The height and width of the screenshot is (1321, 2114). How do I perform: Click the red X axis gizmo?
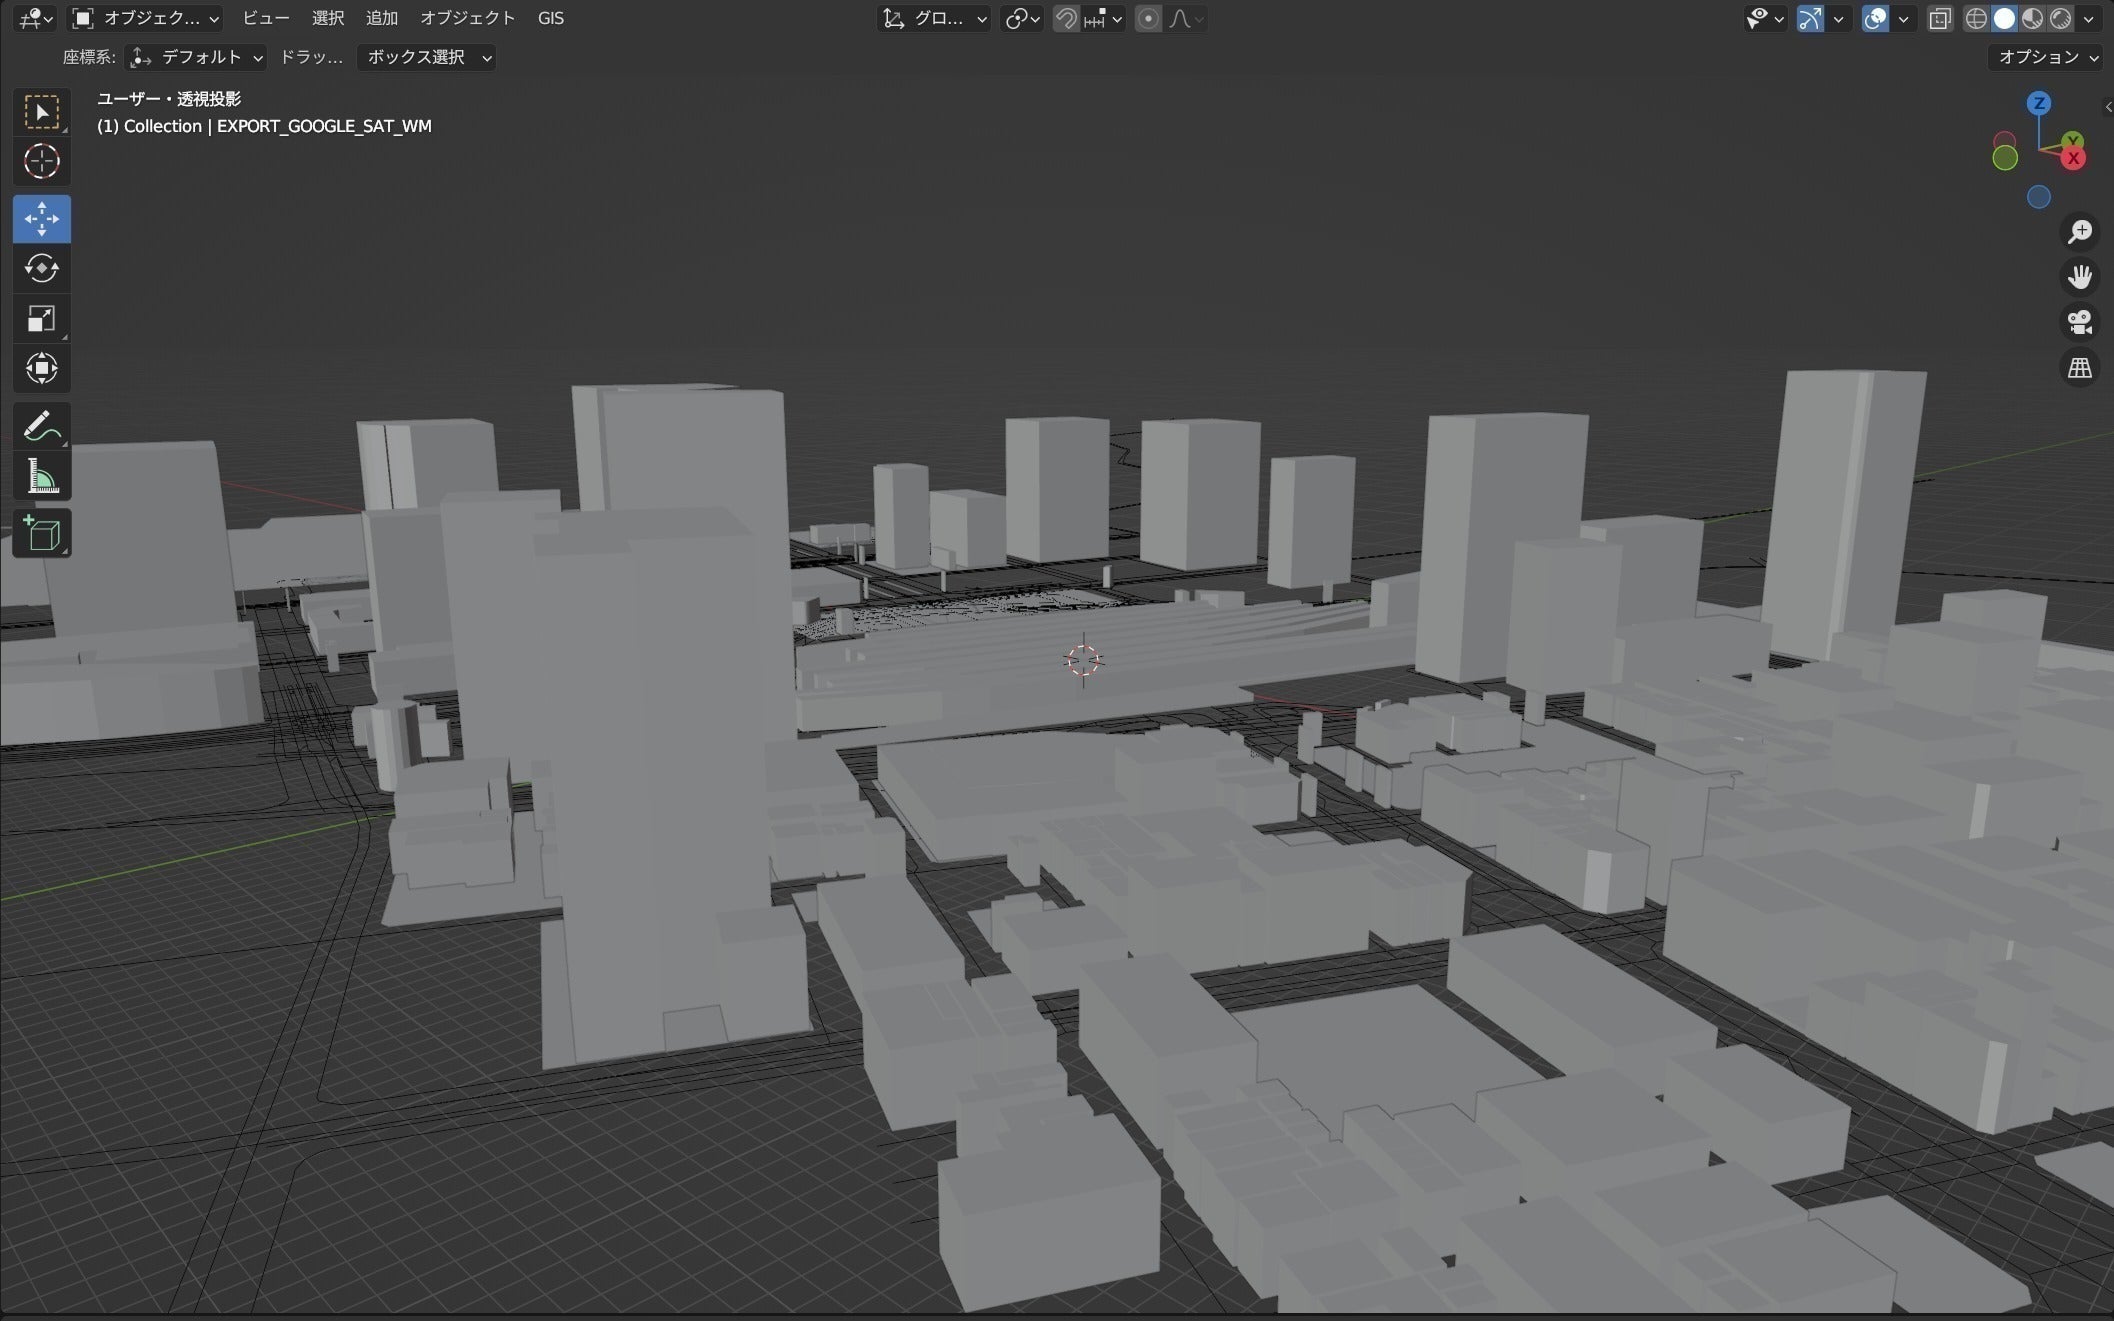(2073, 158)
